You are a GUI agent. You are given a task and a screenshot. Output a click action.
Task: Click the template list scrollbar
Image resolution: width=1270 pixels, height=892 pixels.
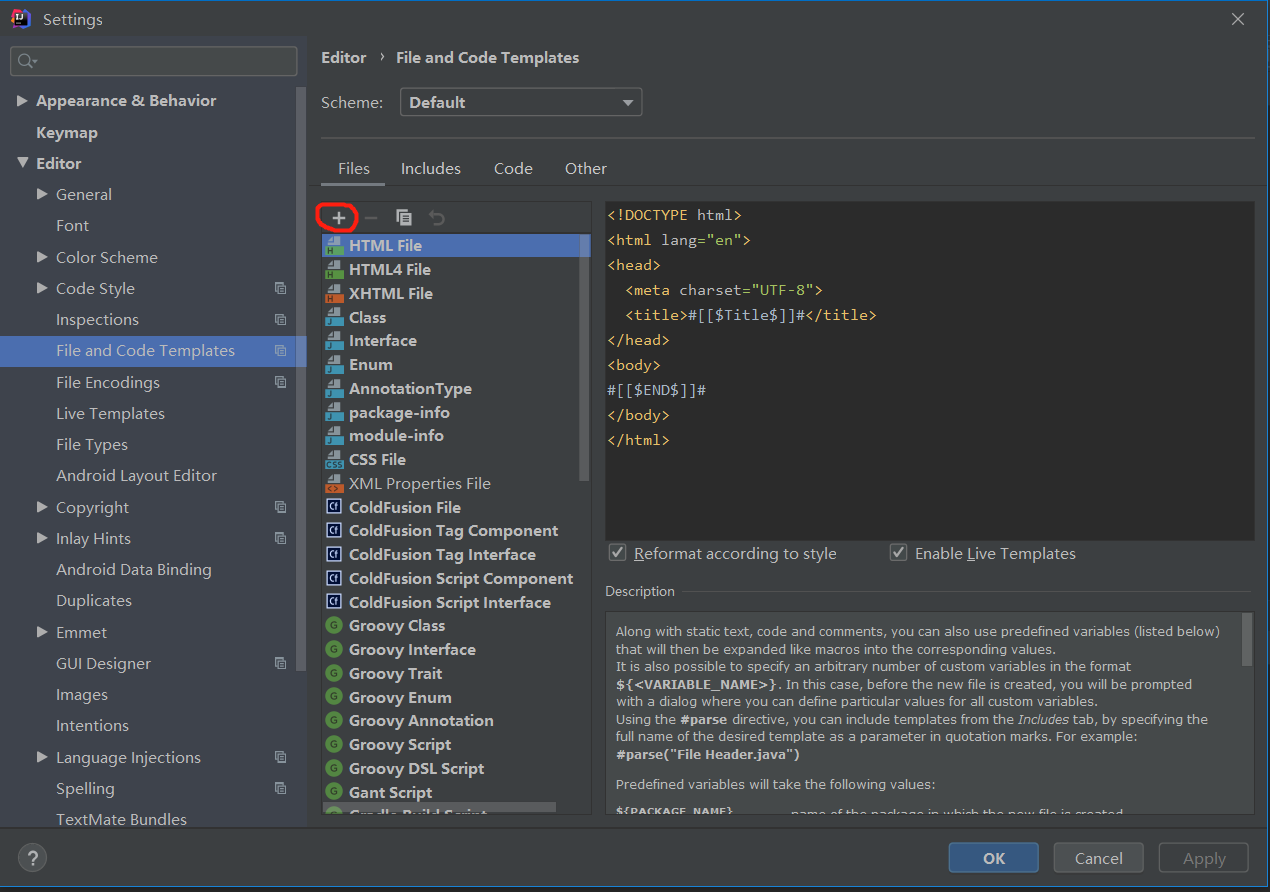tap(585, 358)
